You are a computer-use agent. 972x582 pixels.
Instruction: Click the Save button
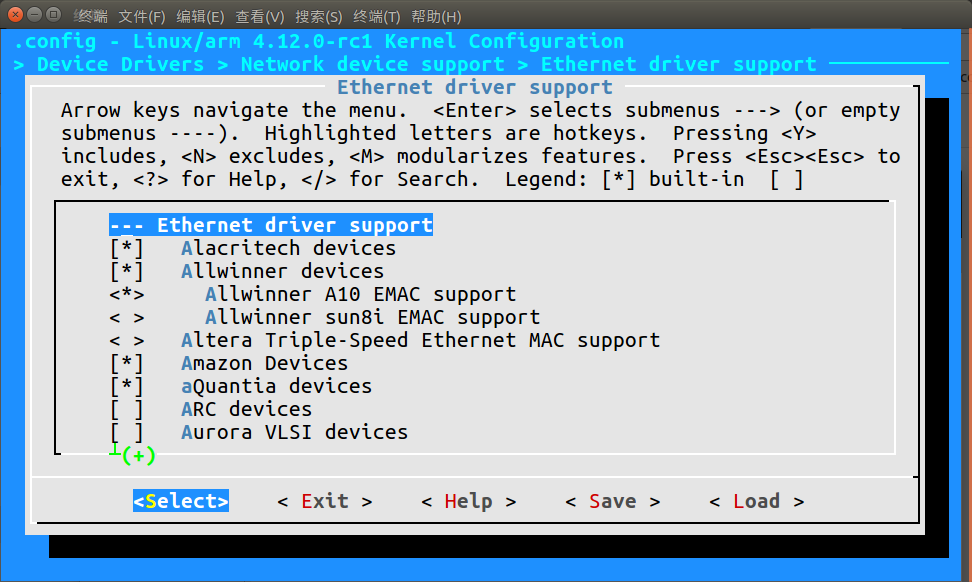tap(612, 501)
